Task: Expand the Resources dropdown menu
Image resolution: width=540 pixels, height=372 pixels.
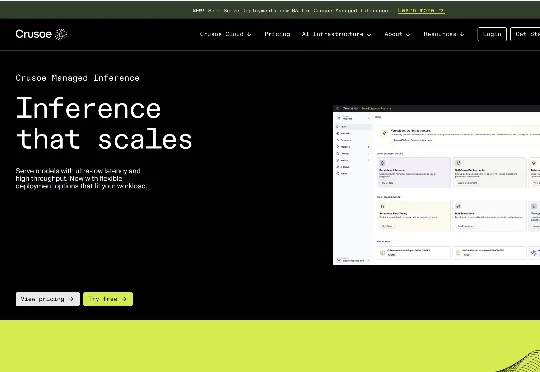Action: (x=444, y=34)
